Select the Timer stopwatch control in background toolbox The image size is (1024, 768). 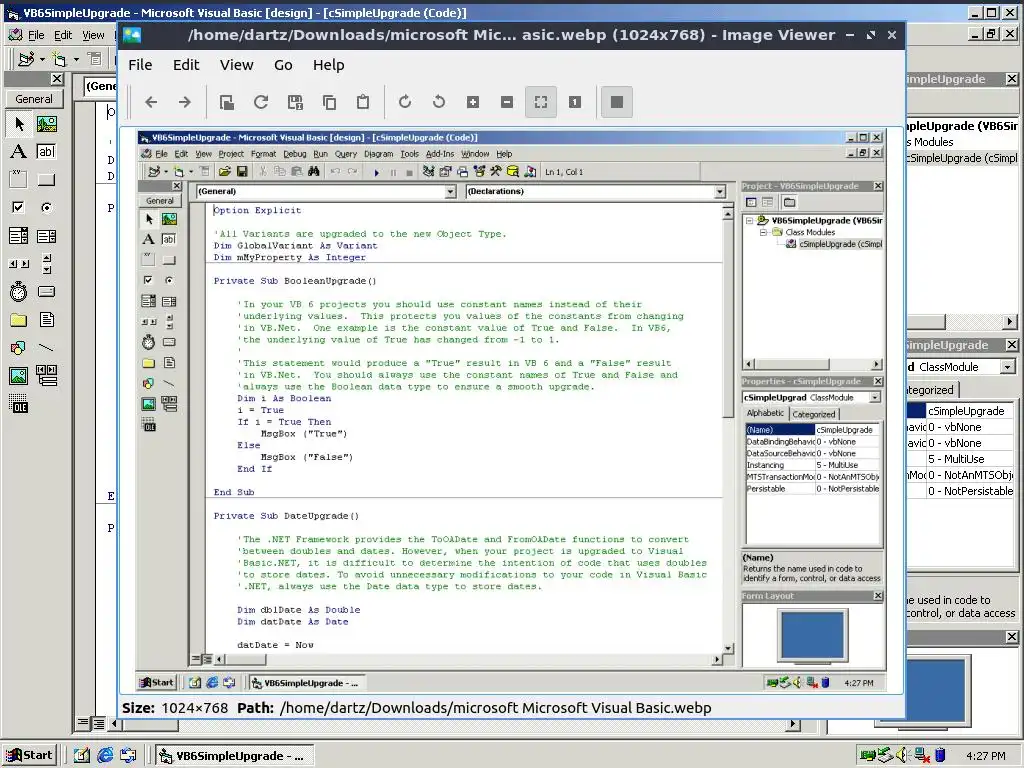click(19, 291)
